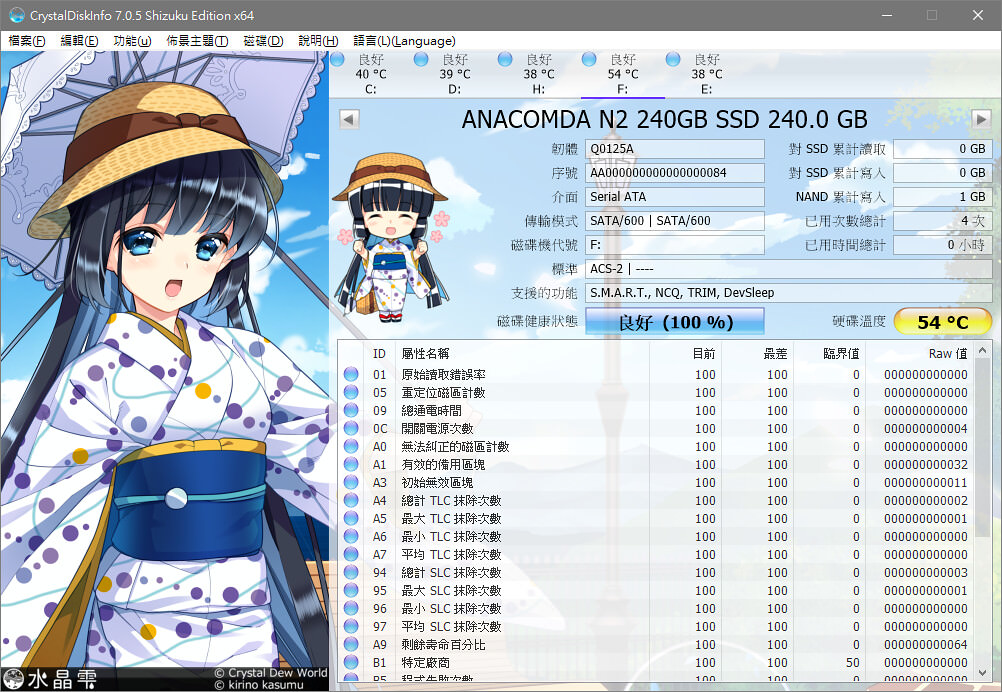This screenshot has width=1002, height=692.
Task: Click the status orb of attribute 95
Action: (x=351, y=590)
